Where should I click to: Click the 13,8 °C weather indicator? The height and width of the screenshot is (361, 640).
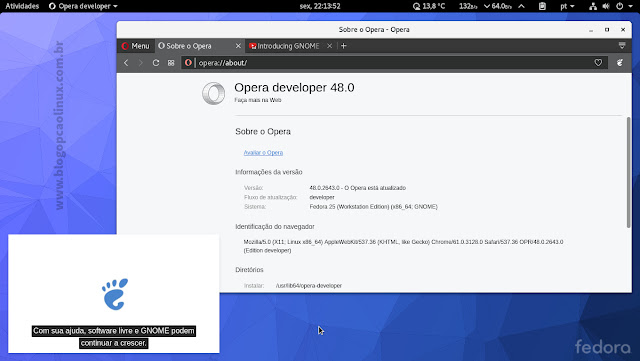(x=429, y=6)
